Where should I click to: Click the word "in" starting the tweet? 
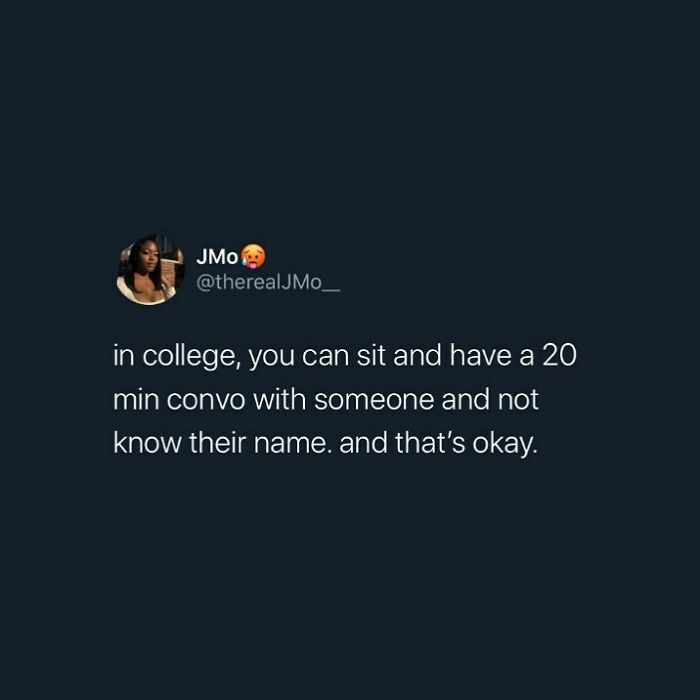tap(124, 356)
